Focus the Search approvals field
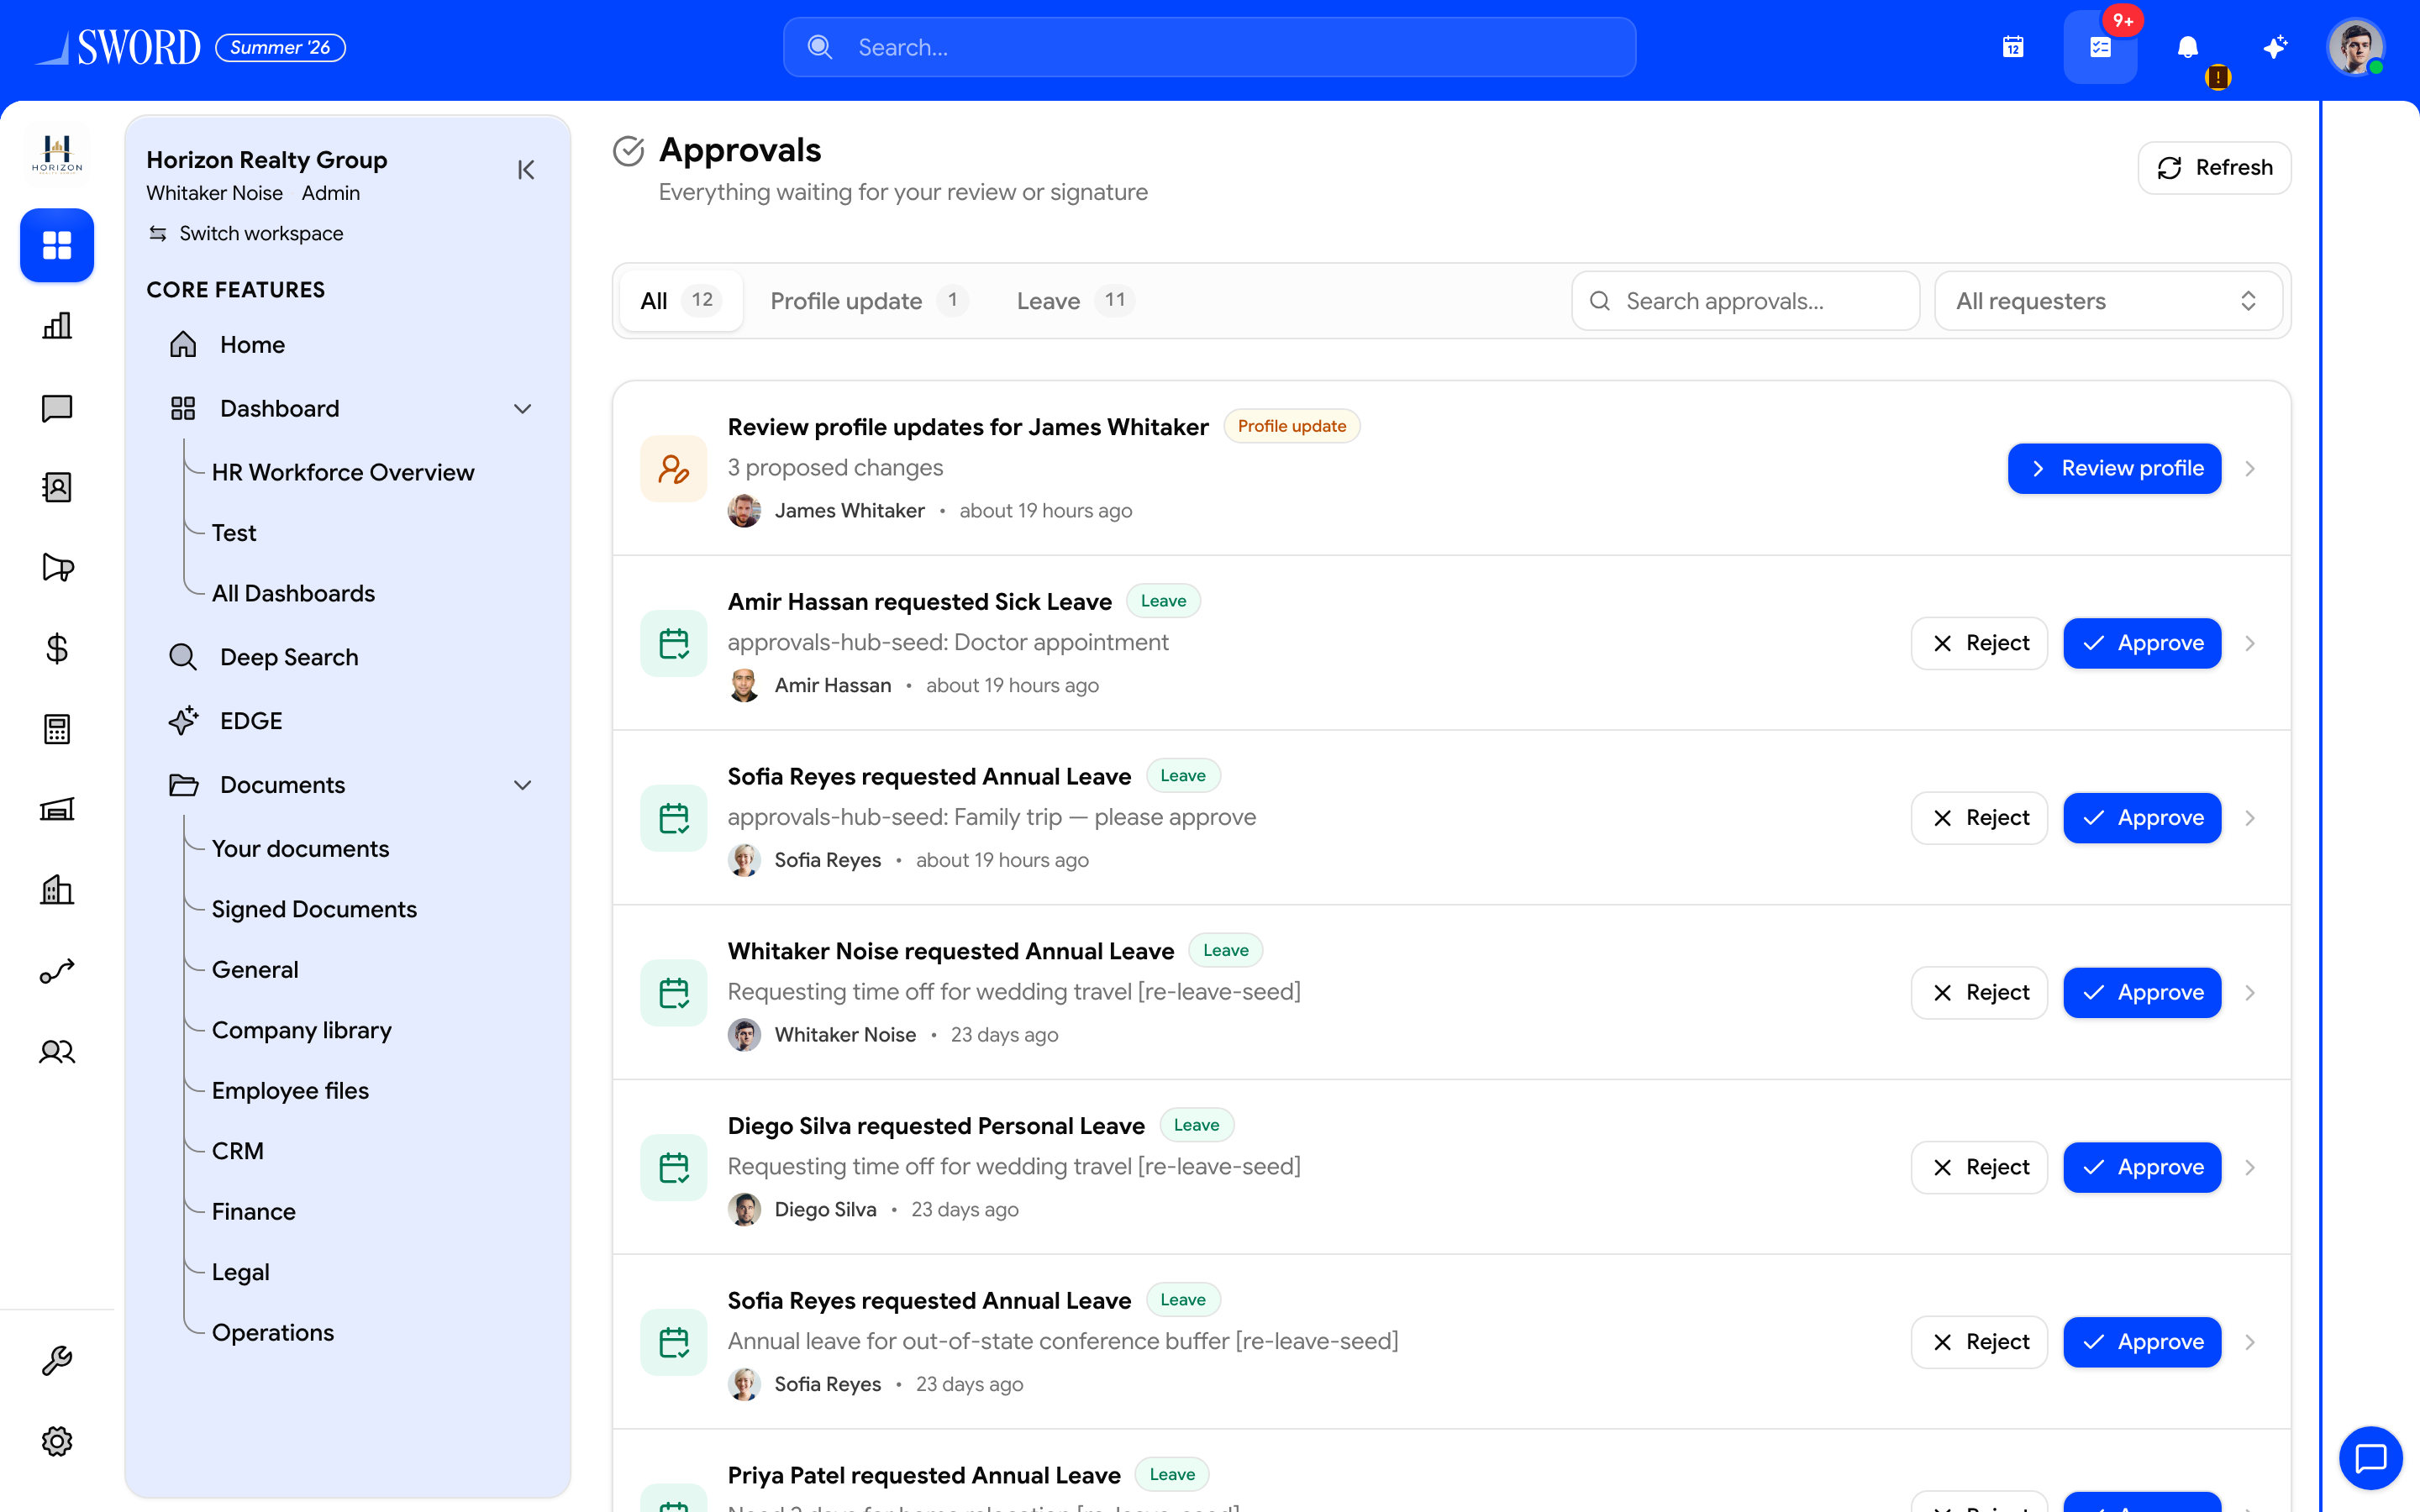 (x=1745, y=301)
